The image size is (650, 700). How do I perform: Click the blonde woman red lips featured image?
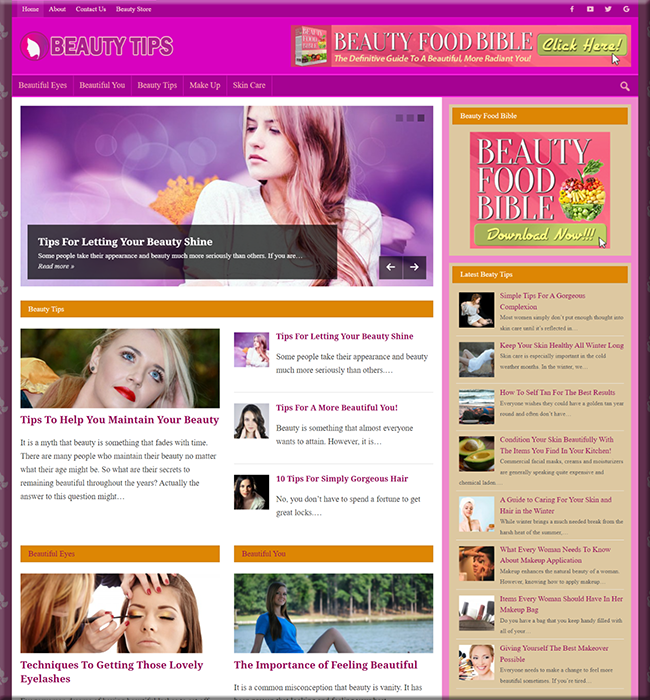tap(120, 368)
